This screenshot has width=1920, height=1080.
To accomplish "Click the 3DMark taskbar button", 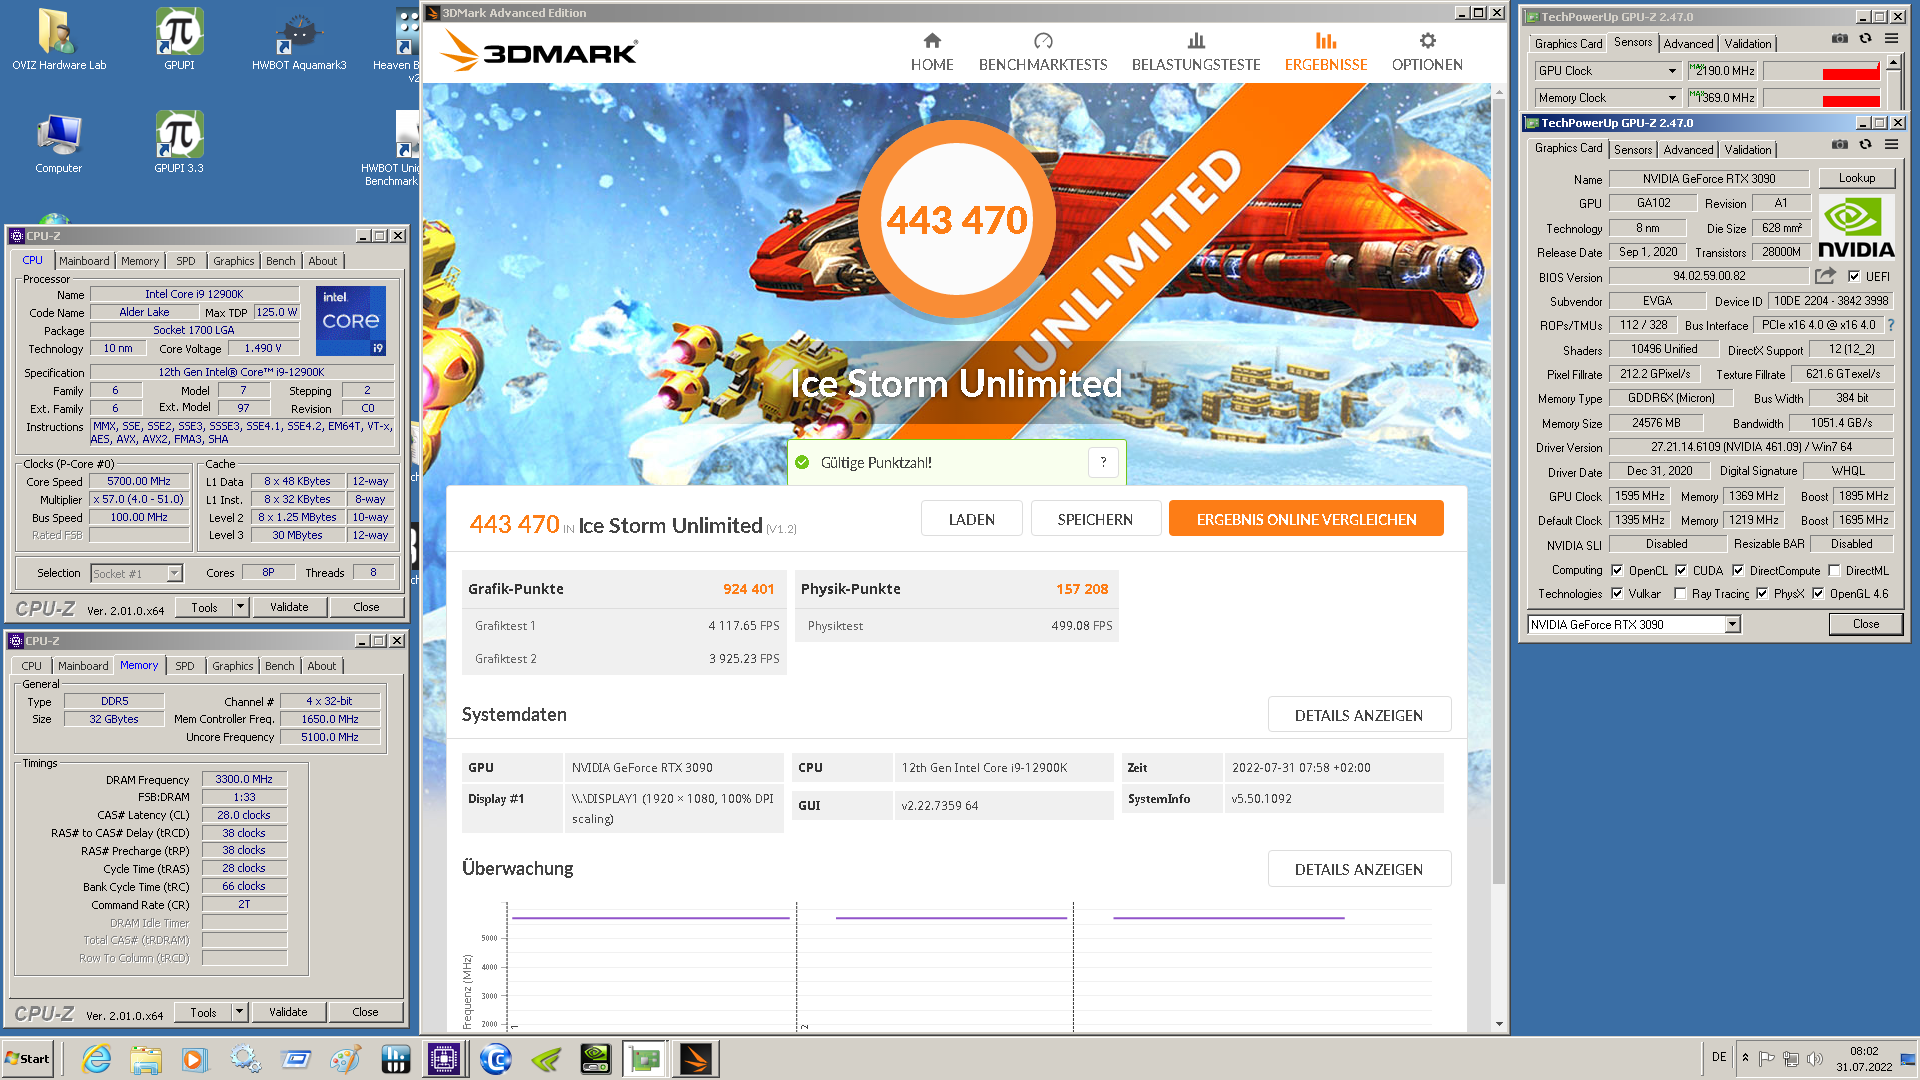I will [695, 1059].
